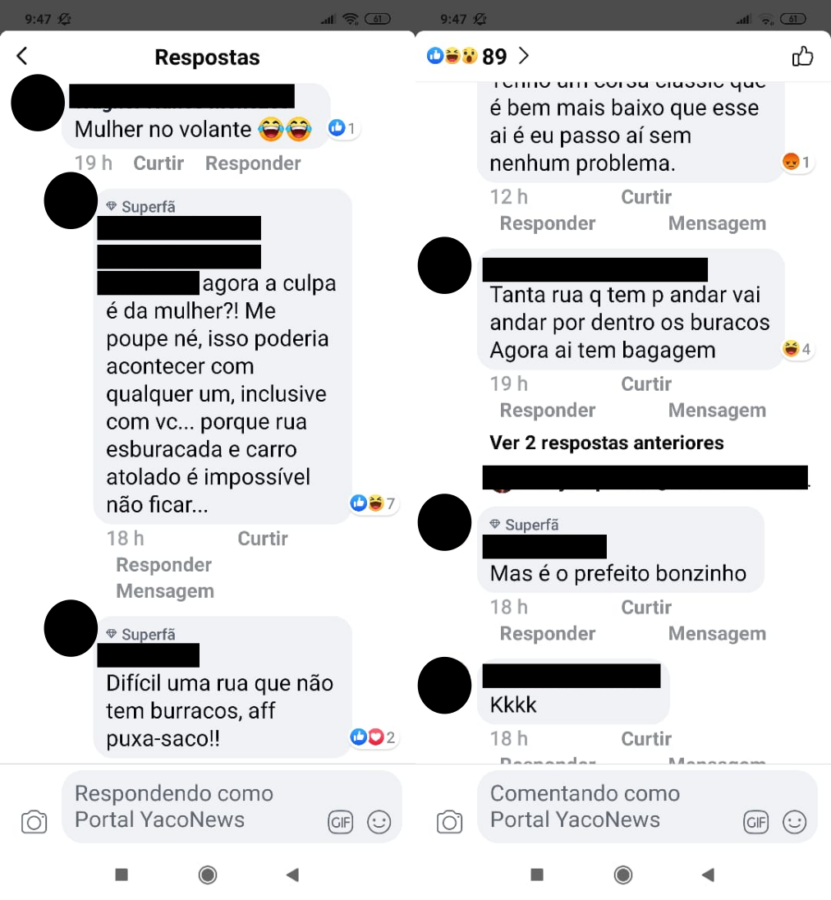Send Mensagem to 'agora a culpa' commenter
Viewport: 831px width, 900px height.
(x=165, y=591)
